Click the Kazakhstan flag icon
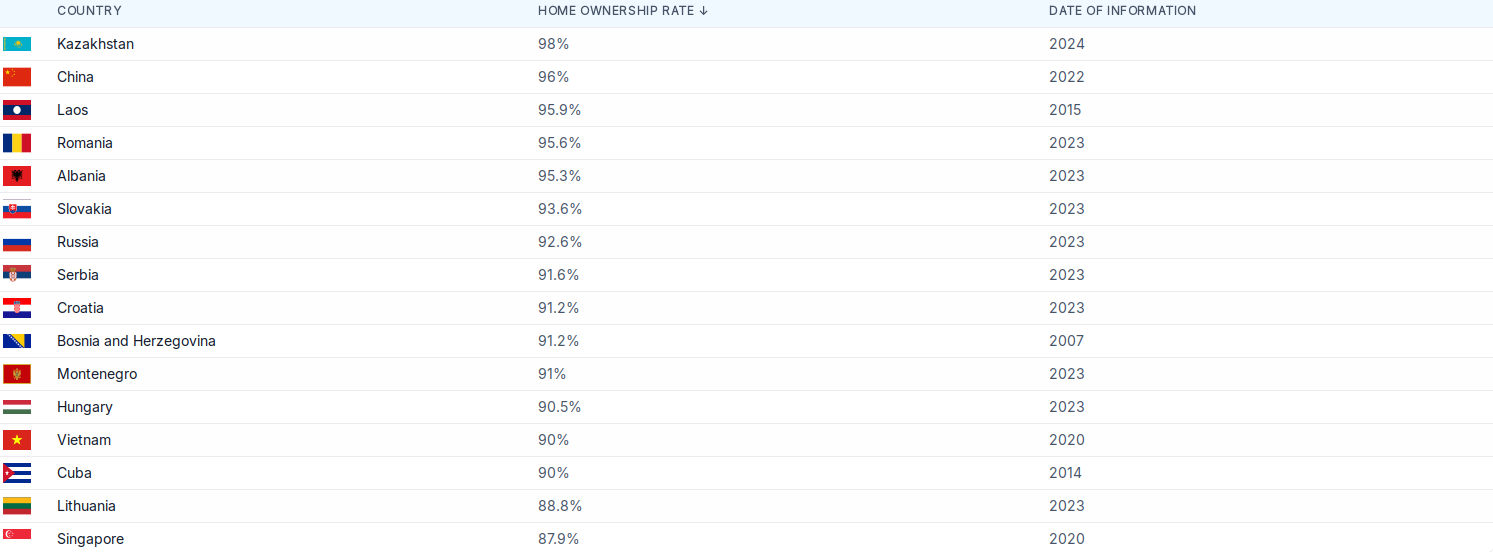Viewport: 1493px width, 552px height. click(17, 44)
